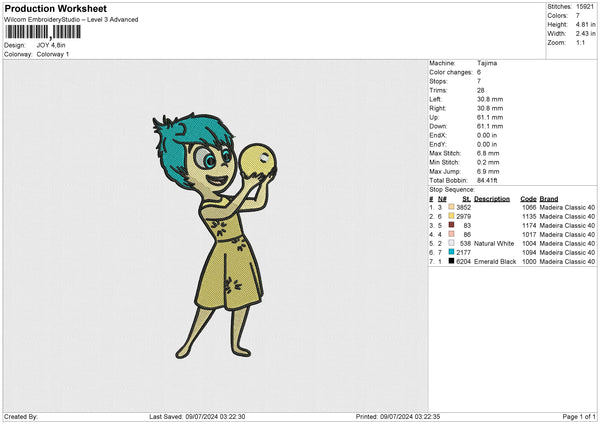The image size is (600, 424).
Task: Click the 'EndY:' label
Action: pyautogui.click(x=438, y=144)
